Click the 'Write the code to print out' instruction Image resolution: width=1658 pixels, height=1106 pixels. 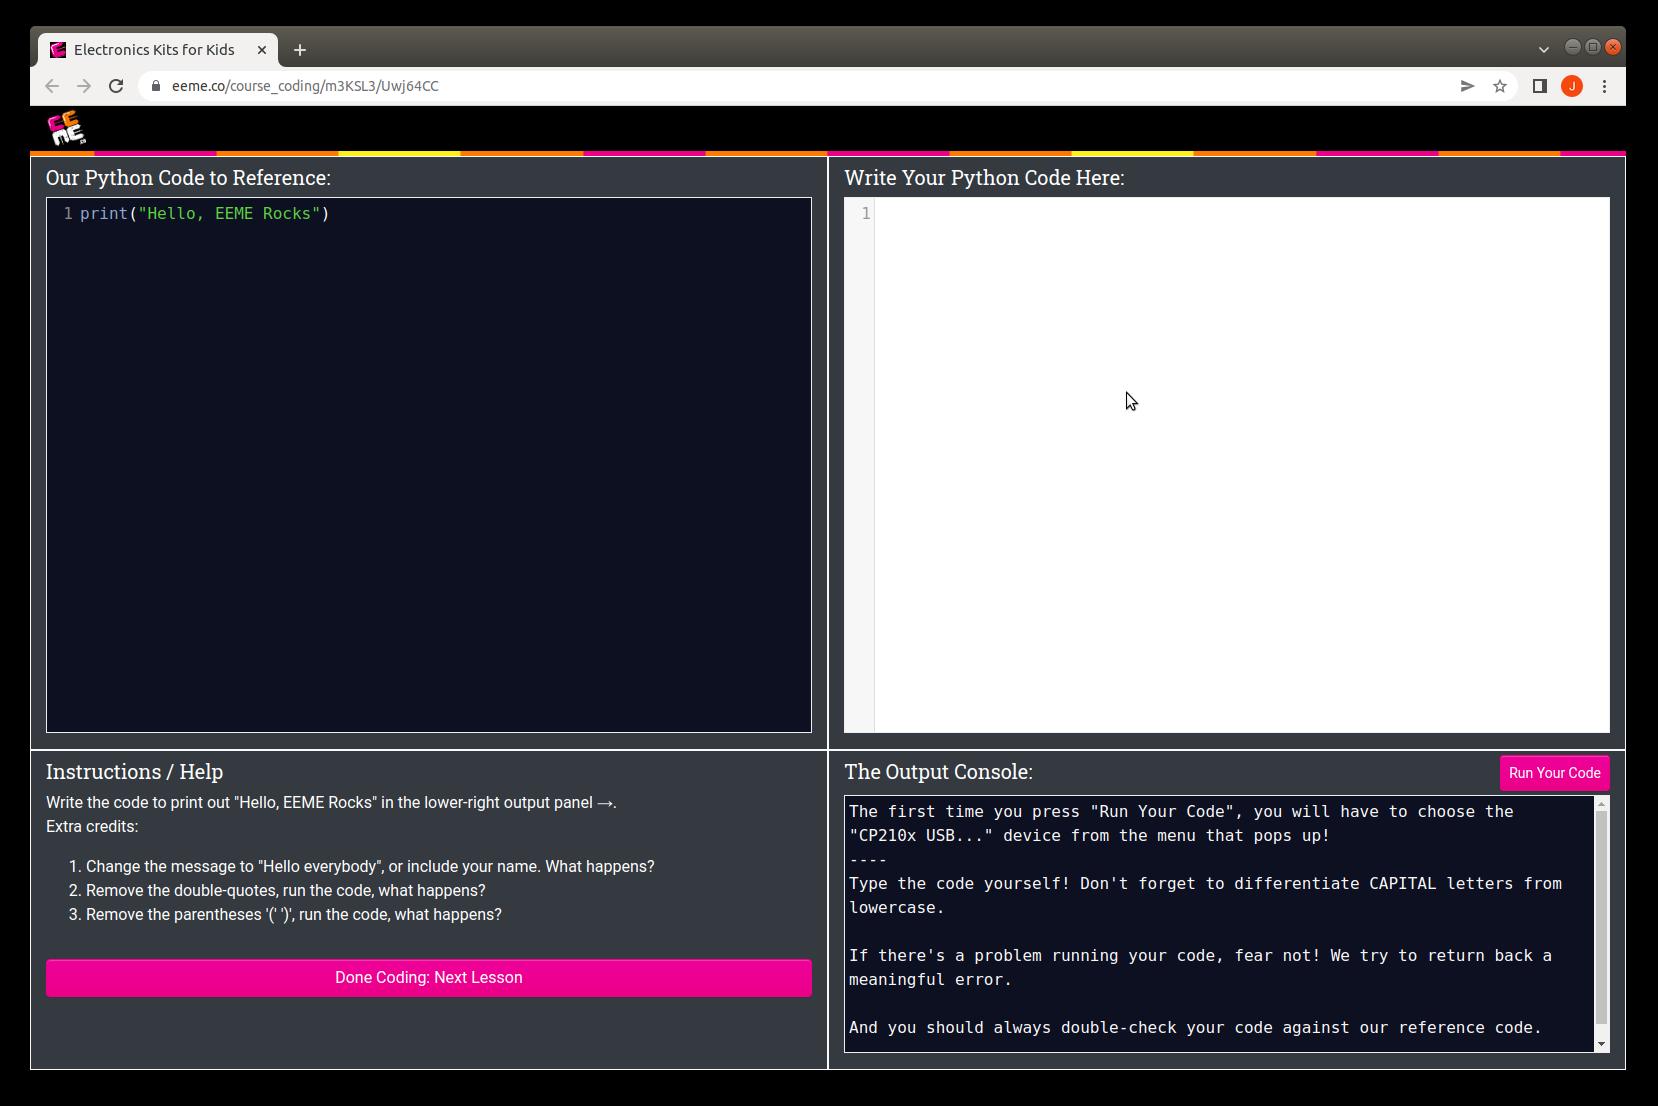(331, 803)
